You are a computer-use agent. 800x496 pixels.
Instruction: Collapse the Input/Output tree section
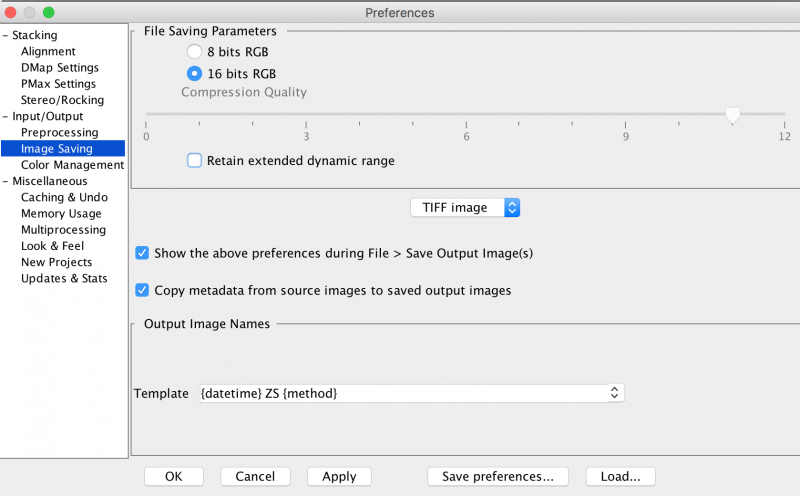pyautogui.click(x=5, y=117)
